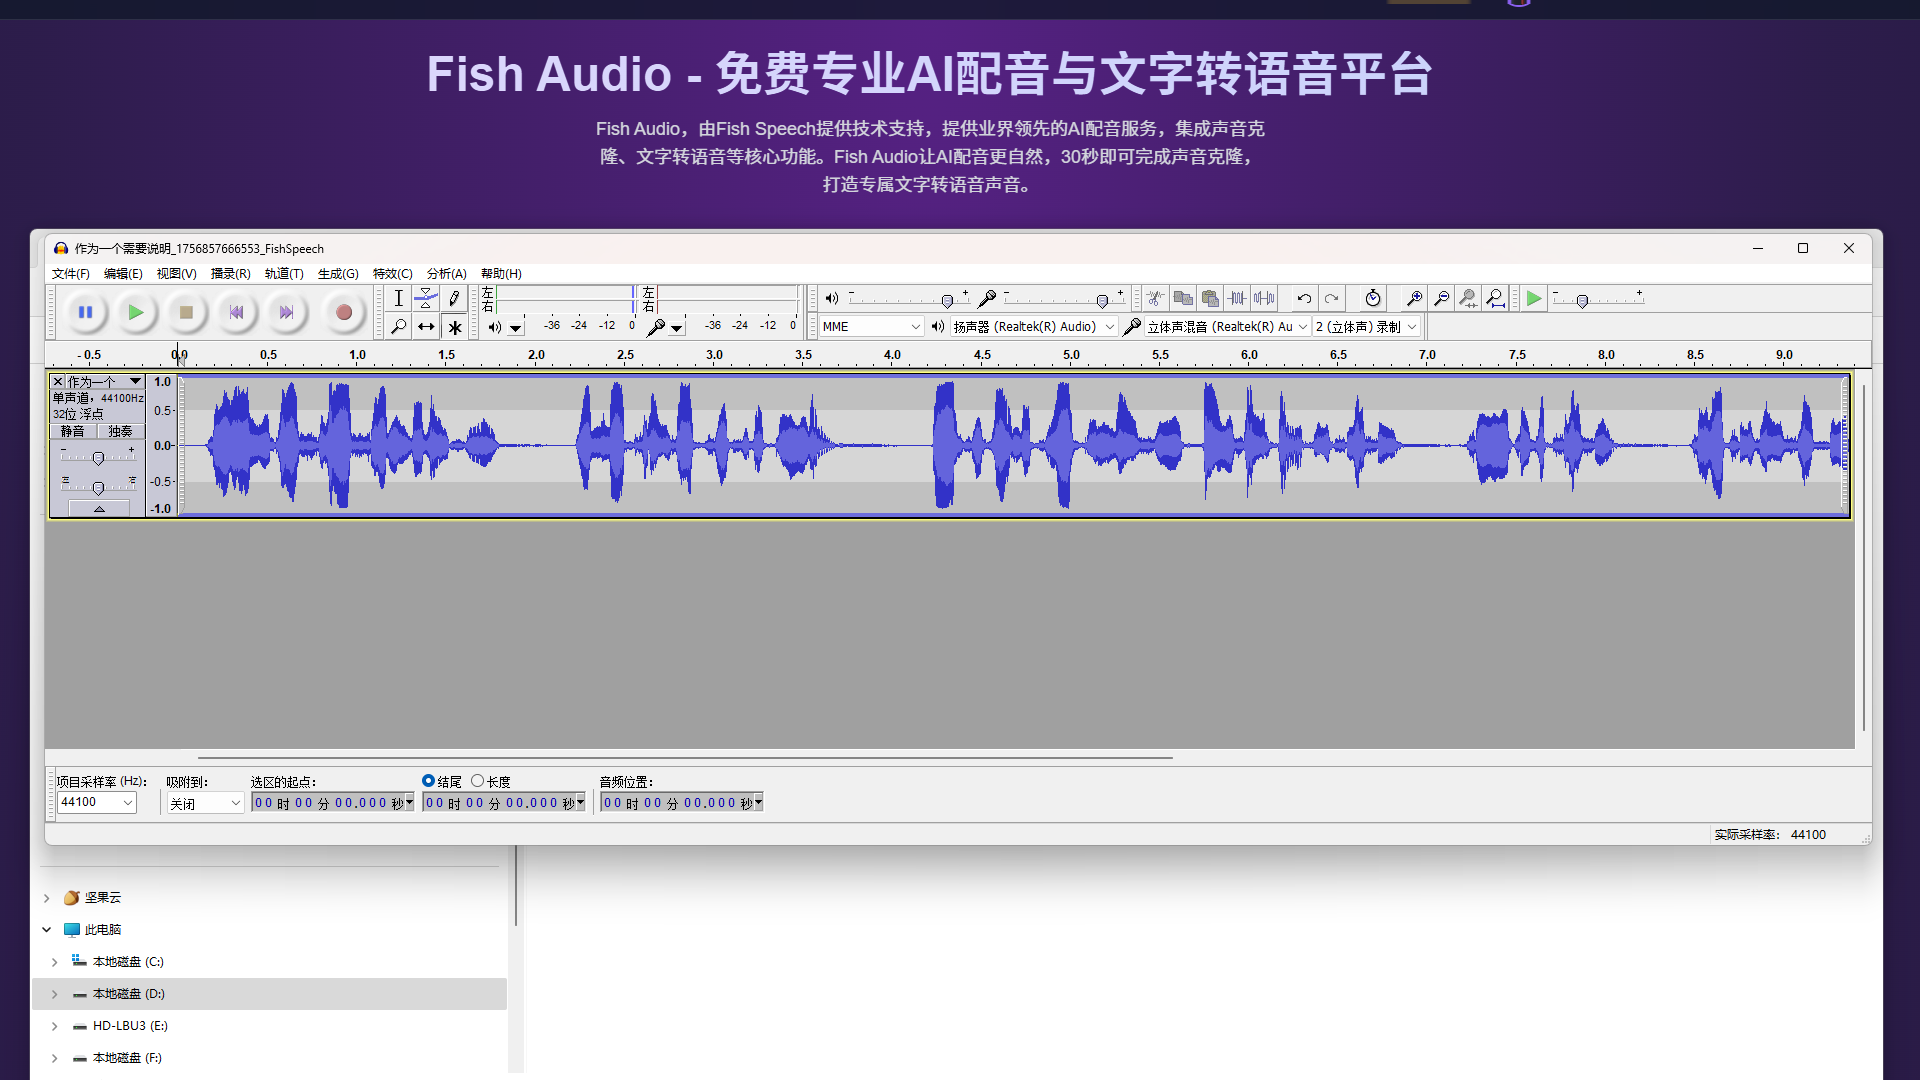
Task: Adjust the track gain slider
Action: tap(97, 458)
